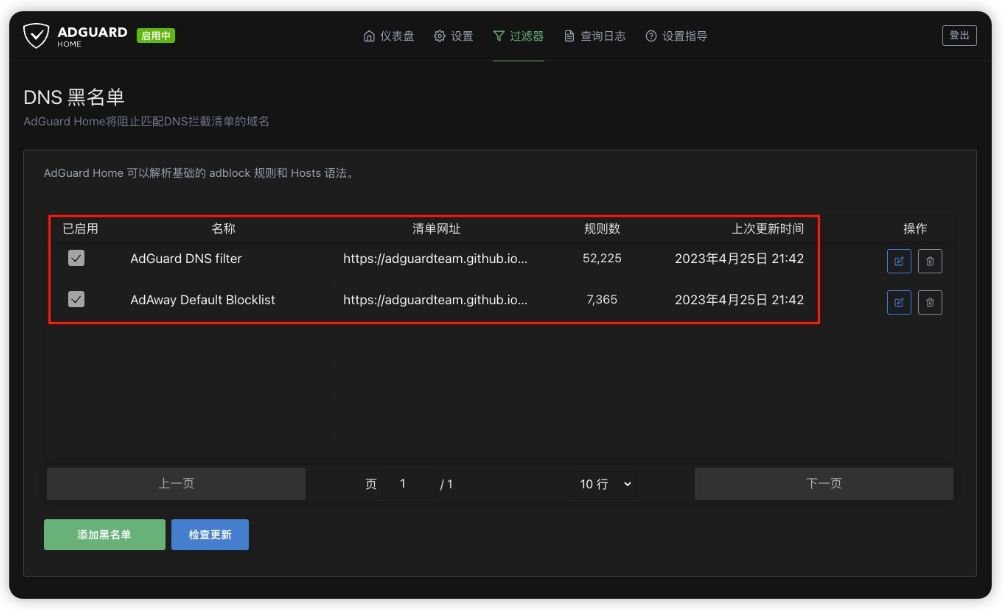Click the 添加黑名单 add blocklist button

(104, 534)
